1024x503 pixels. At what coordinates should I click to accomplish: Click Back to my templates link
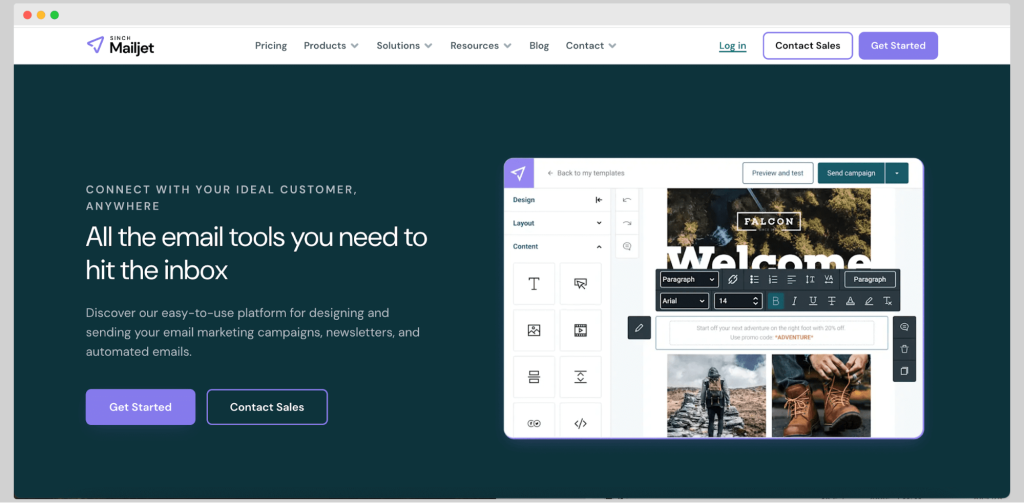[586, 173]
